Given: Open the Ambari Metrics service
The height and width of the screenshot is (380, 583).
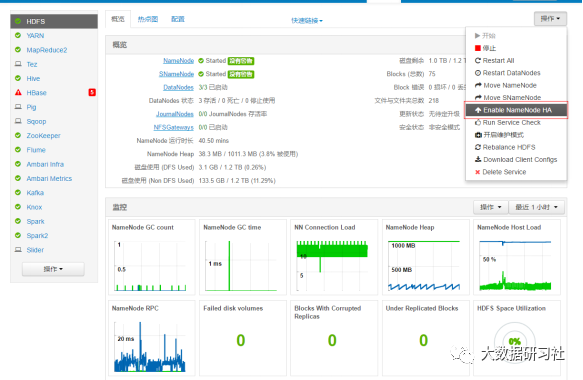Looking at the screenshot, I should tap(49, 178).
